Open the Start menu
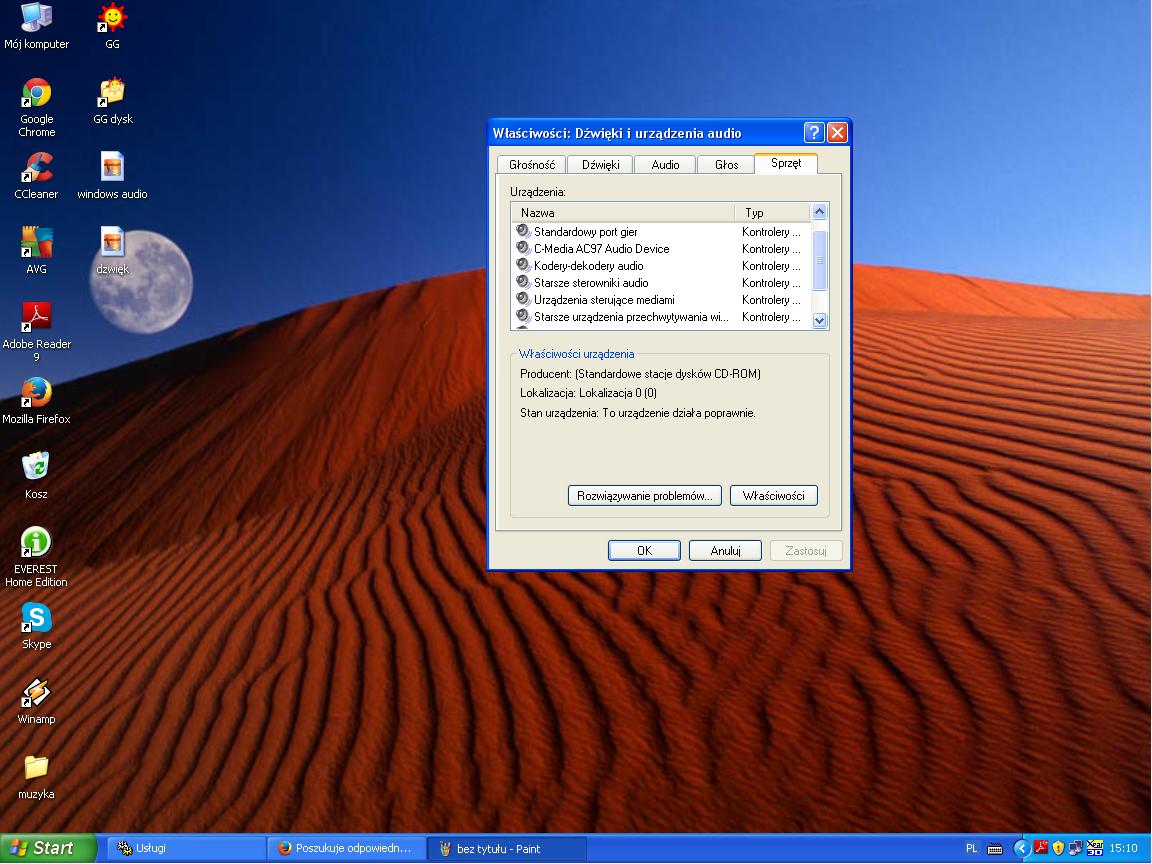 [48, 849]
